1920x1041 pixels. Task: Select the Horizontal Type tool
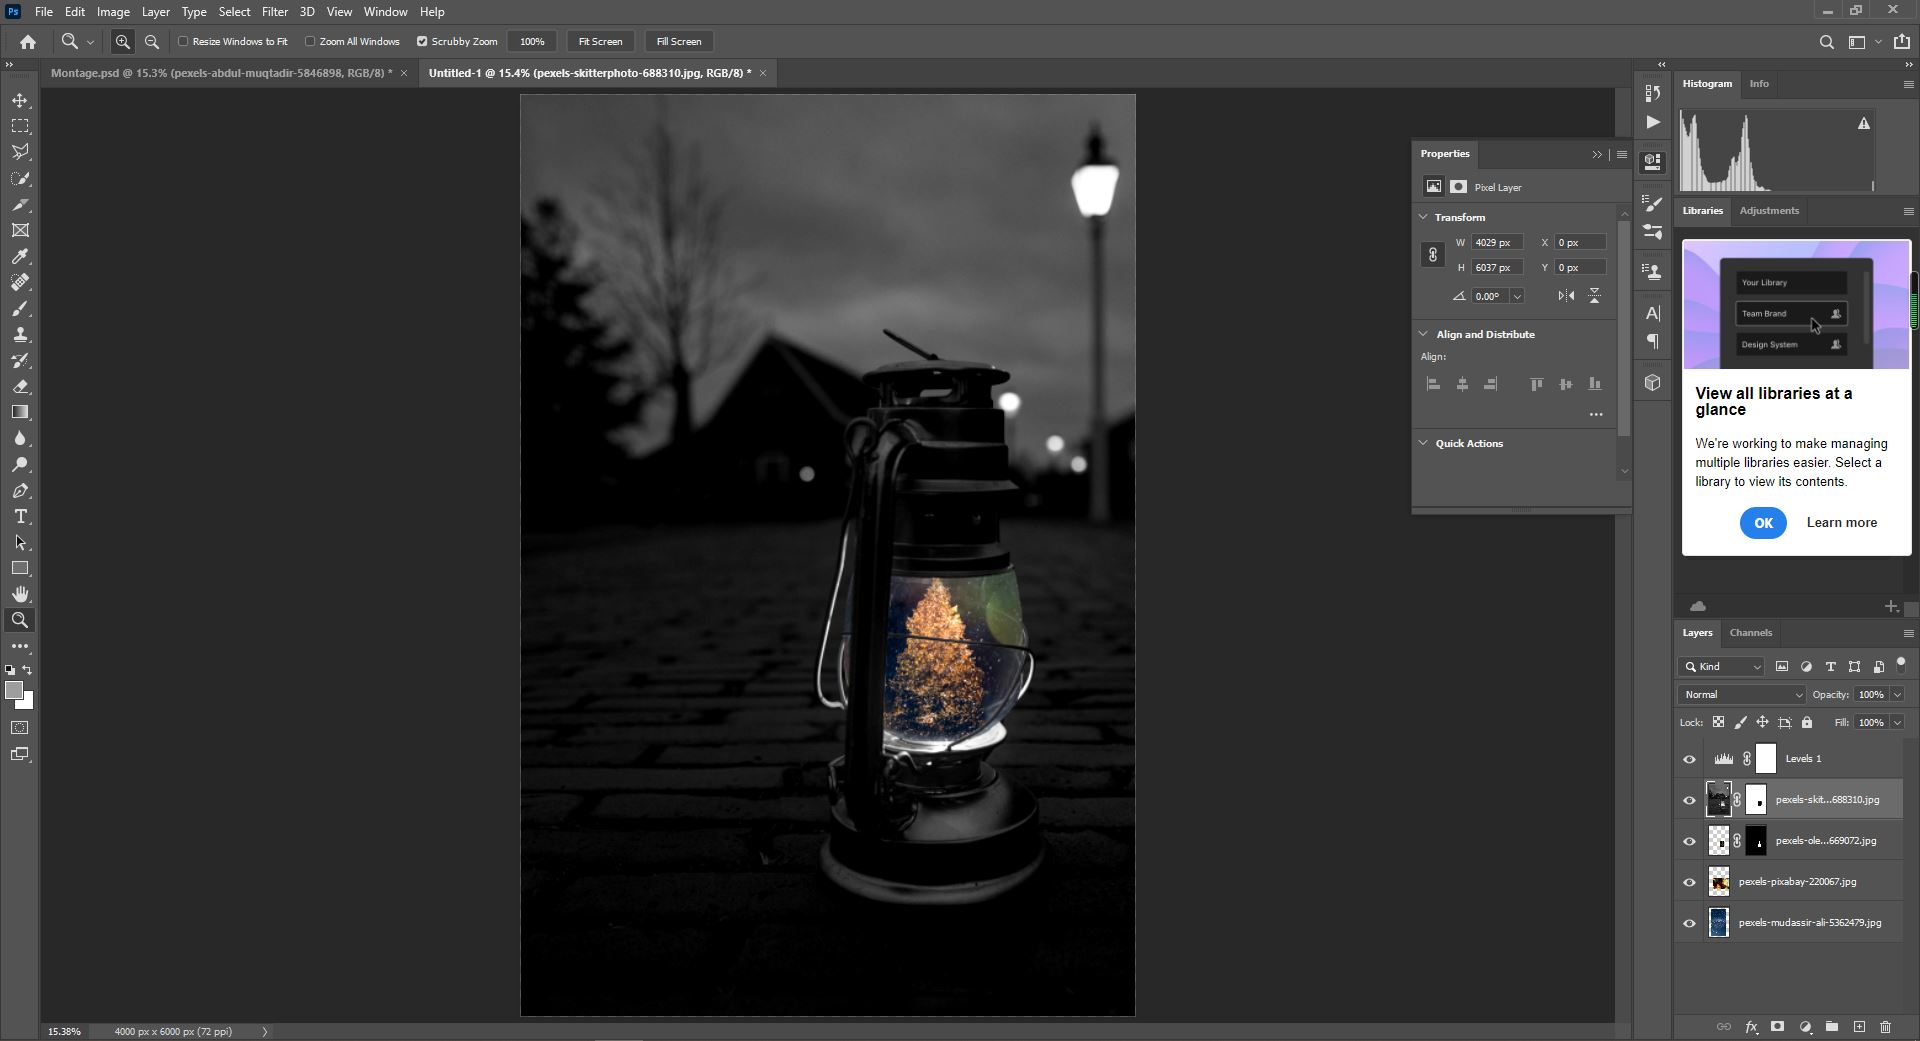20,516
